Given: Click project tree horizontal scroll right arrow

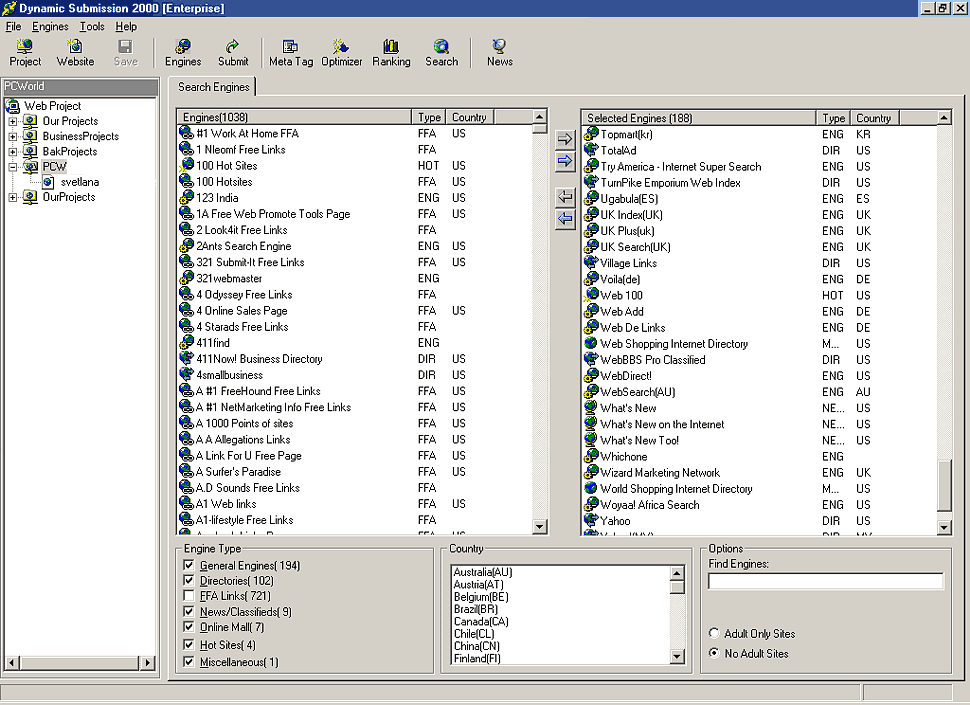Looking at the screenshot, I should [147, 662].
